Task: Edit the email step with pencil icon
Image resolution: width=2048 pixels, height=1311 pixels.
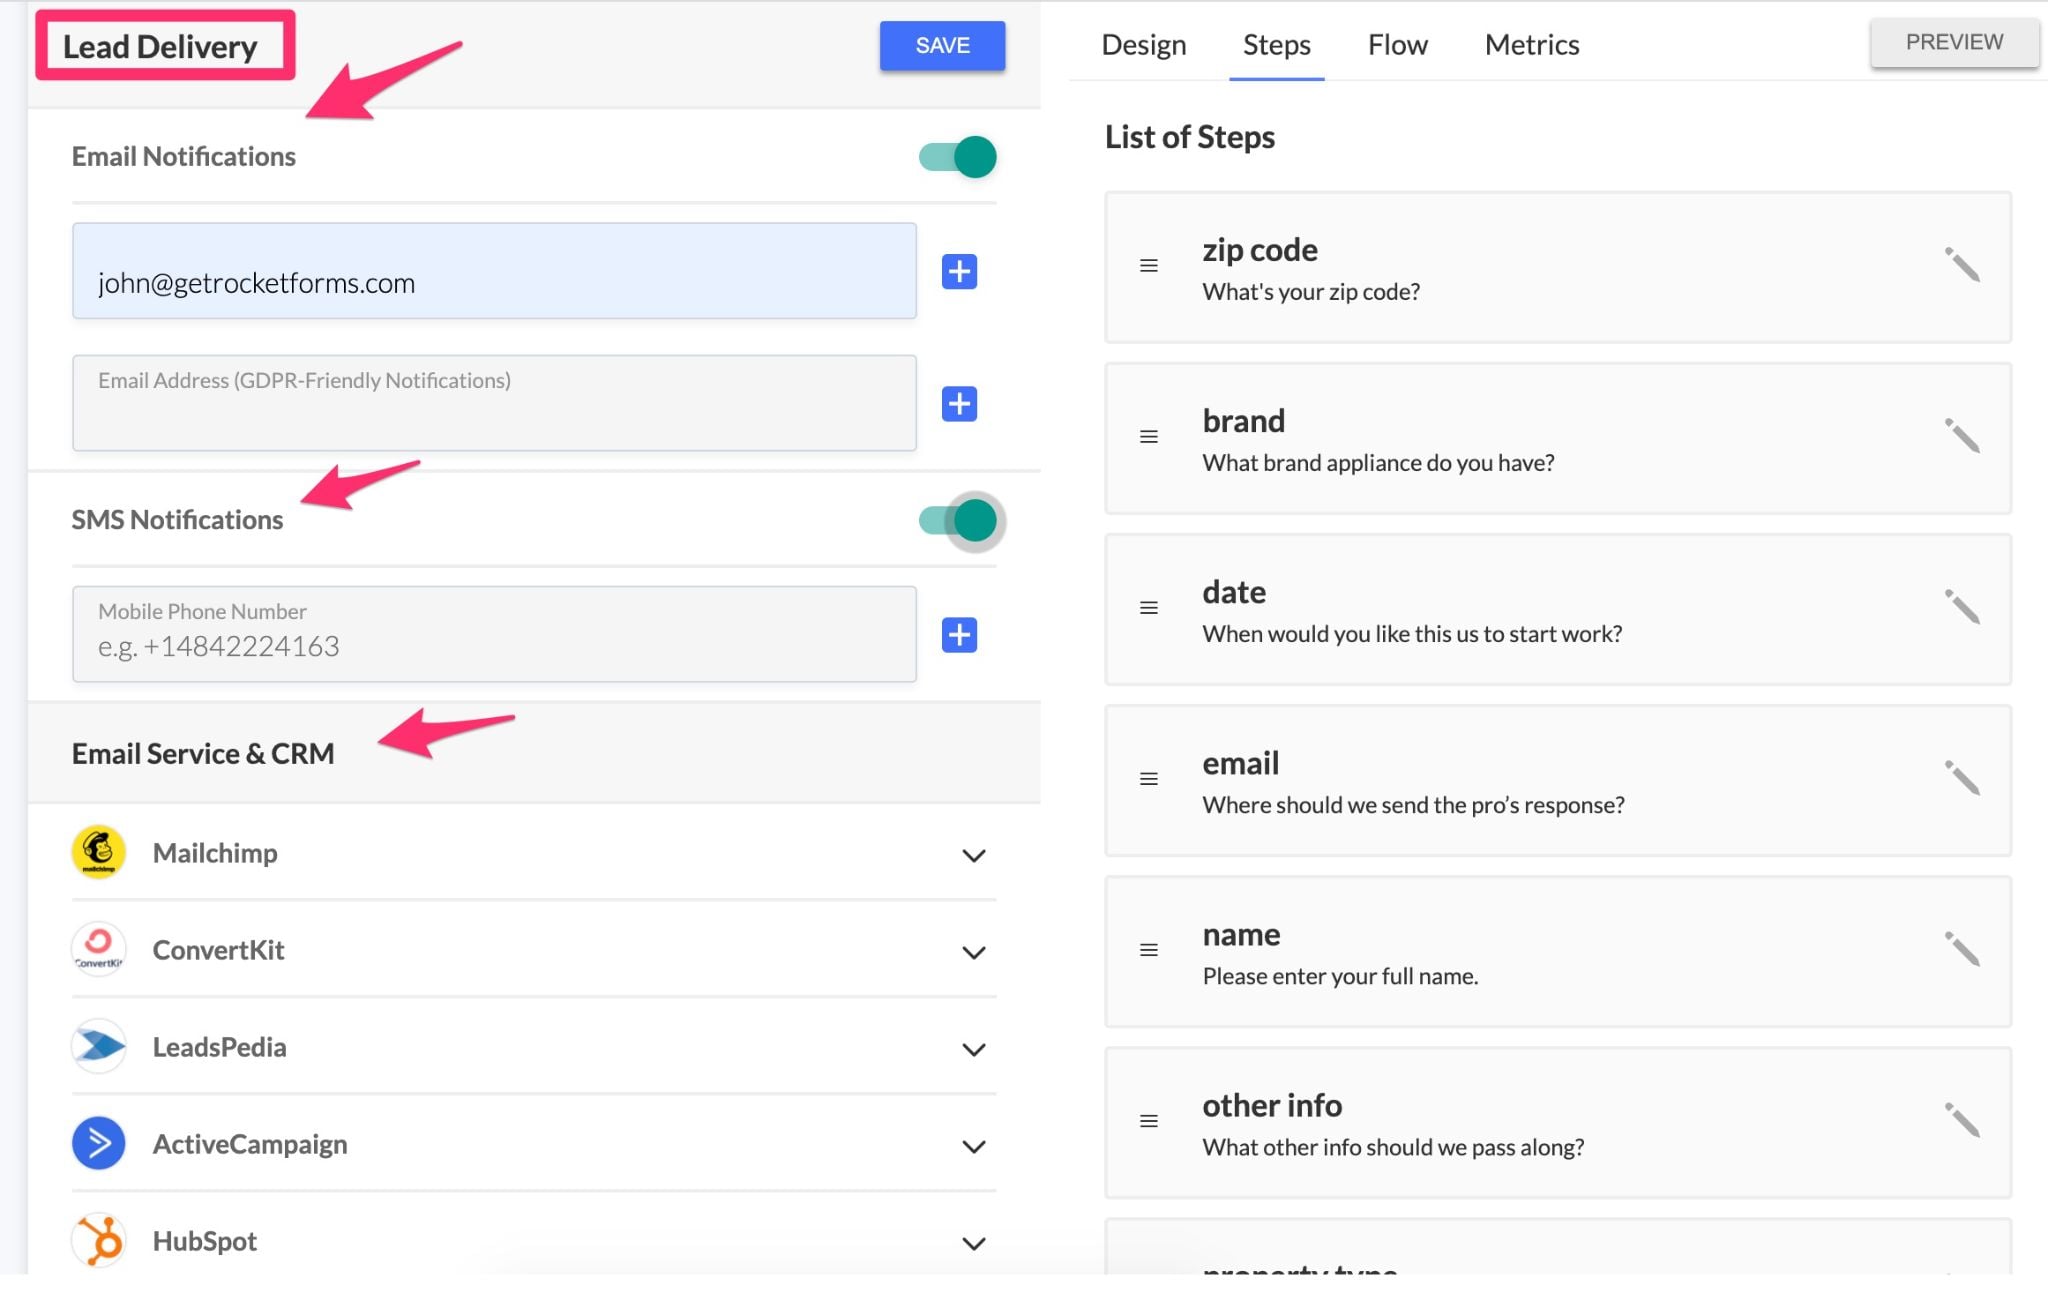Action: pos(1961,778)
